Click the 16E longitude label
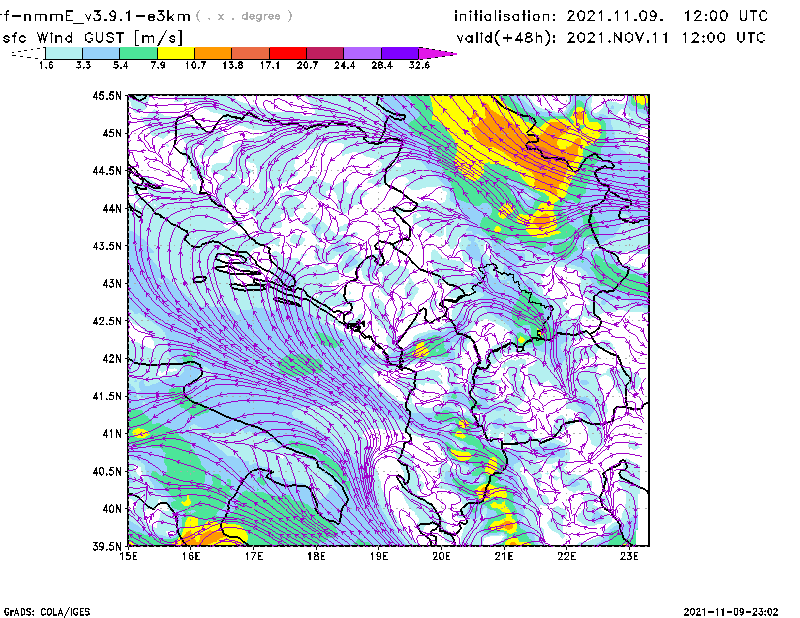This screenshot has height=618, width=800. (191, 556)
